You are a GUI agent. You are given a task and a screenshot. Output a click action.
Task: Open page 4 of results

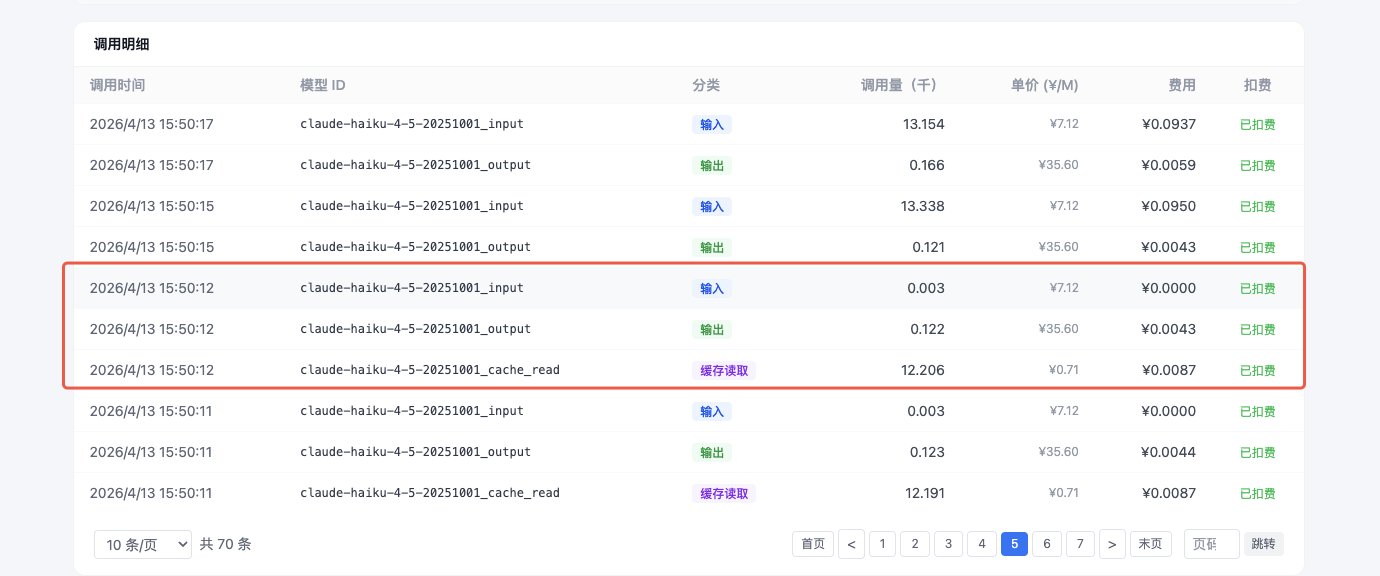point(981,544)
